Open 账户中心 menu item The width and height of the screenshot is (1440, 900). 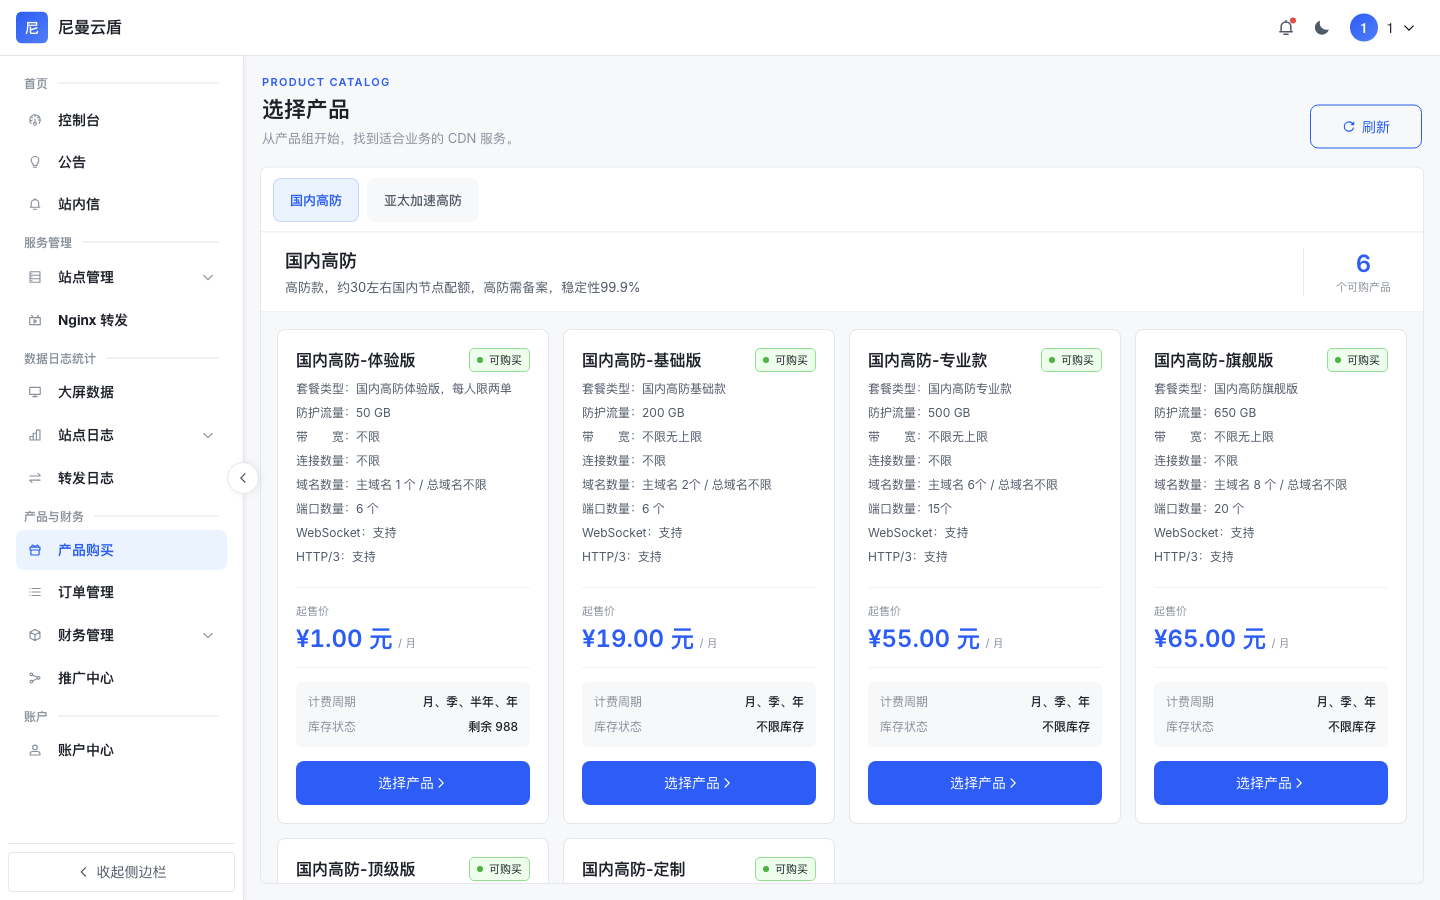121,750
